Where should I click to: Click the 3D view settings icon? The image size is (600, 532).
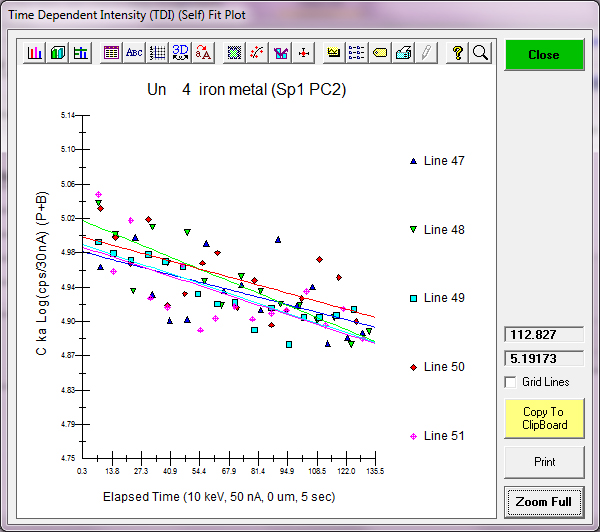pyautogui.click(x=181, y=53)
